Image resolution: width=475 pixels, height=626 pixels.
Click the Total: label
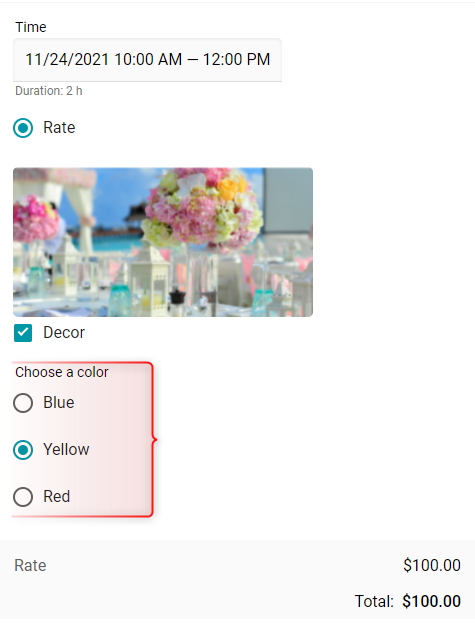374,601
